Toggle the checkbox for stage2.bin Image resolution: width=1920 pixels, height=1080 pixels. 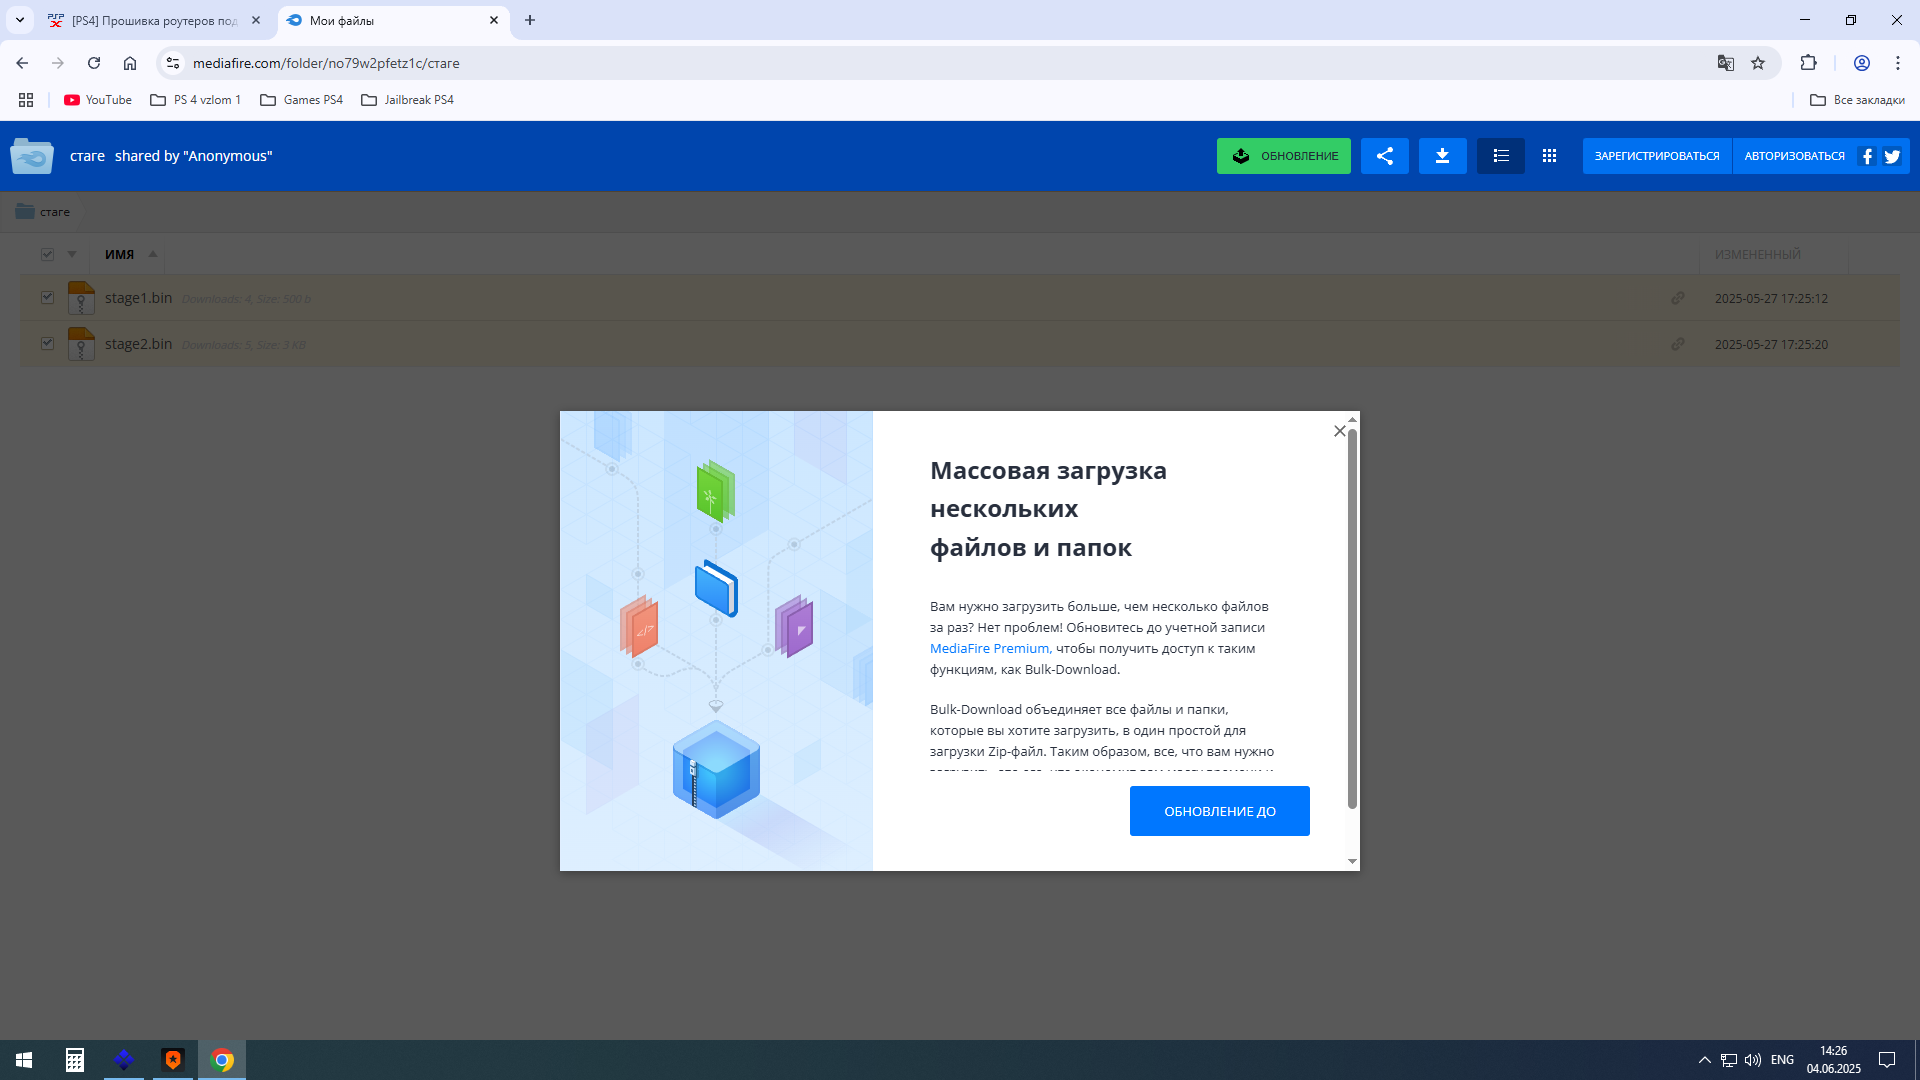(x=47, y=343)
